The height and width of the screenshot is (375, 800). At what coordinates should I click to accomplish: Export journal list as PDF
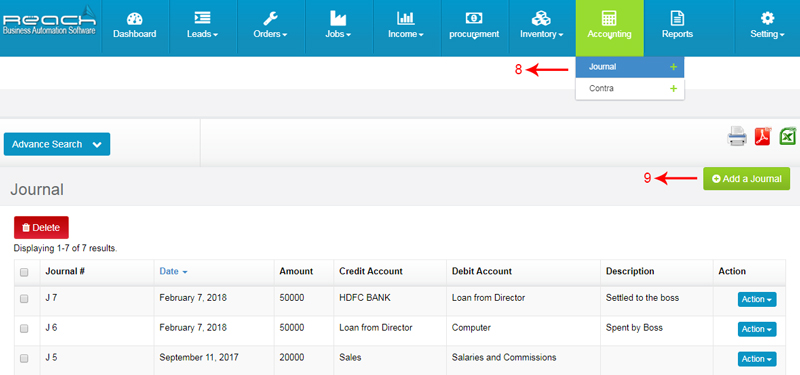click(x=763, y=136)
